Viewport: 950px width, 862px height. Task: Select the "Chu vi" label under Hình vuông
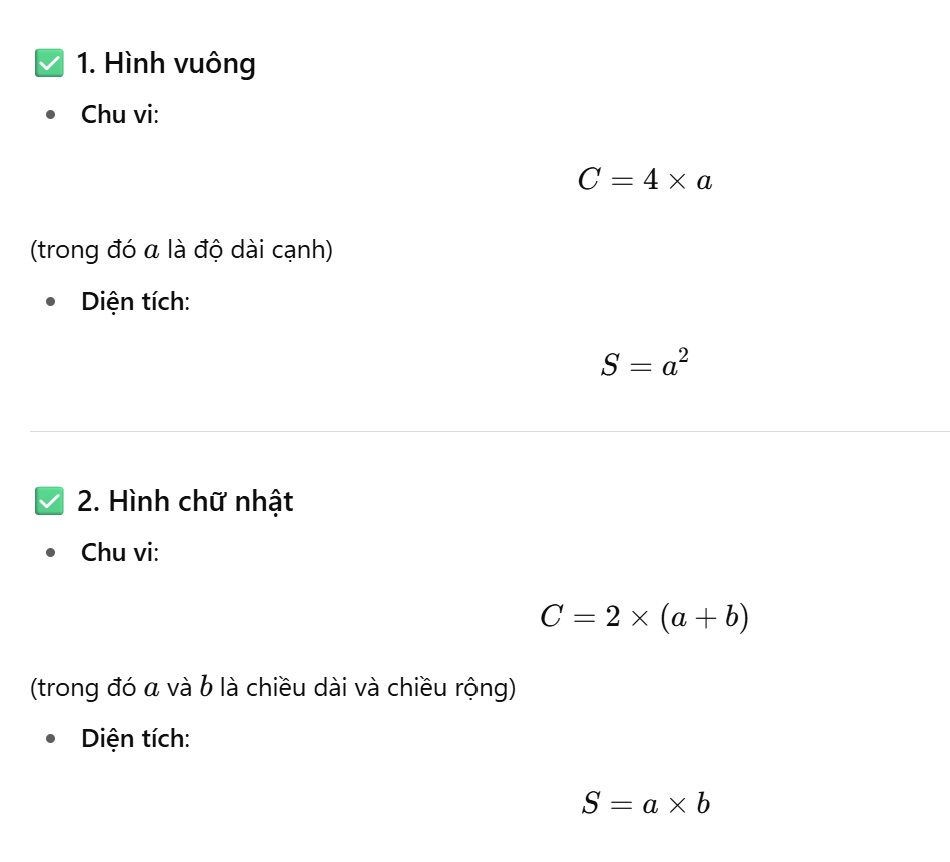tap(119, 114)
